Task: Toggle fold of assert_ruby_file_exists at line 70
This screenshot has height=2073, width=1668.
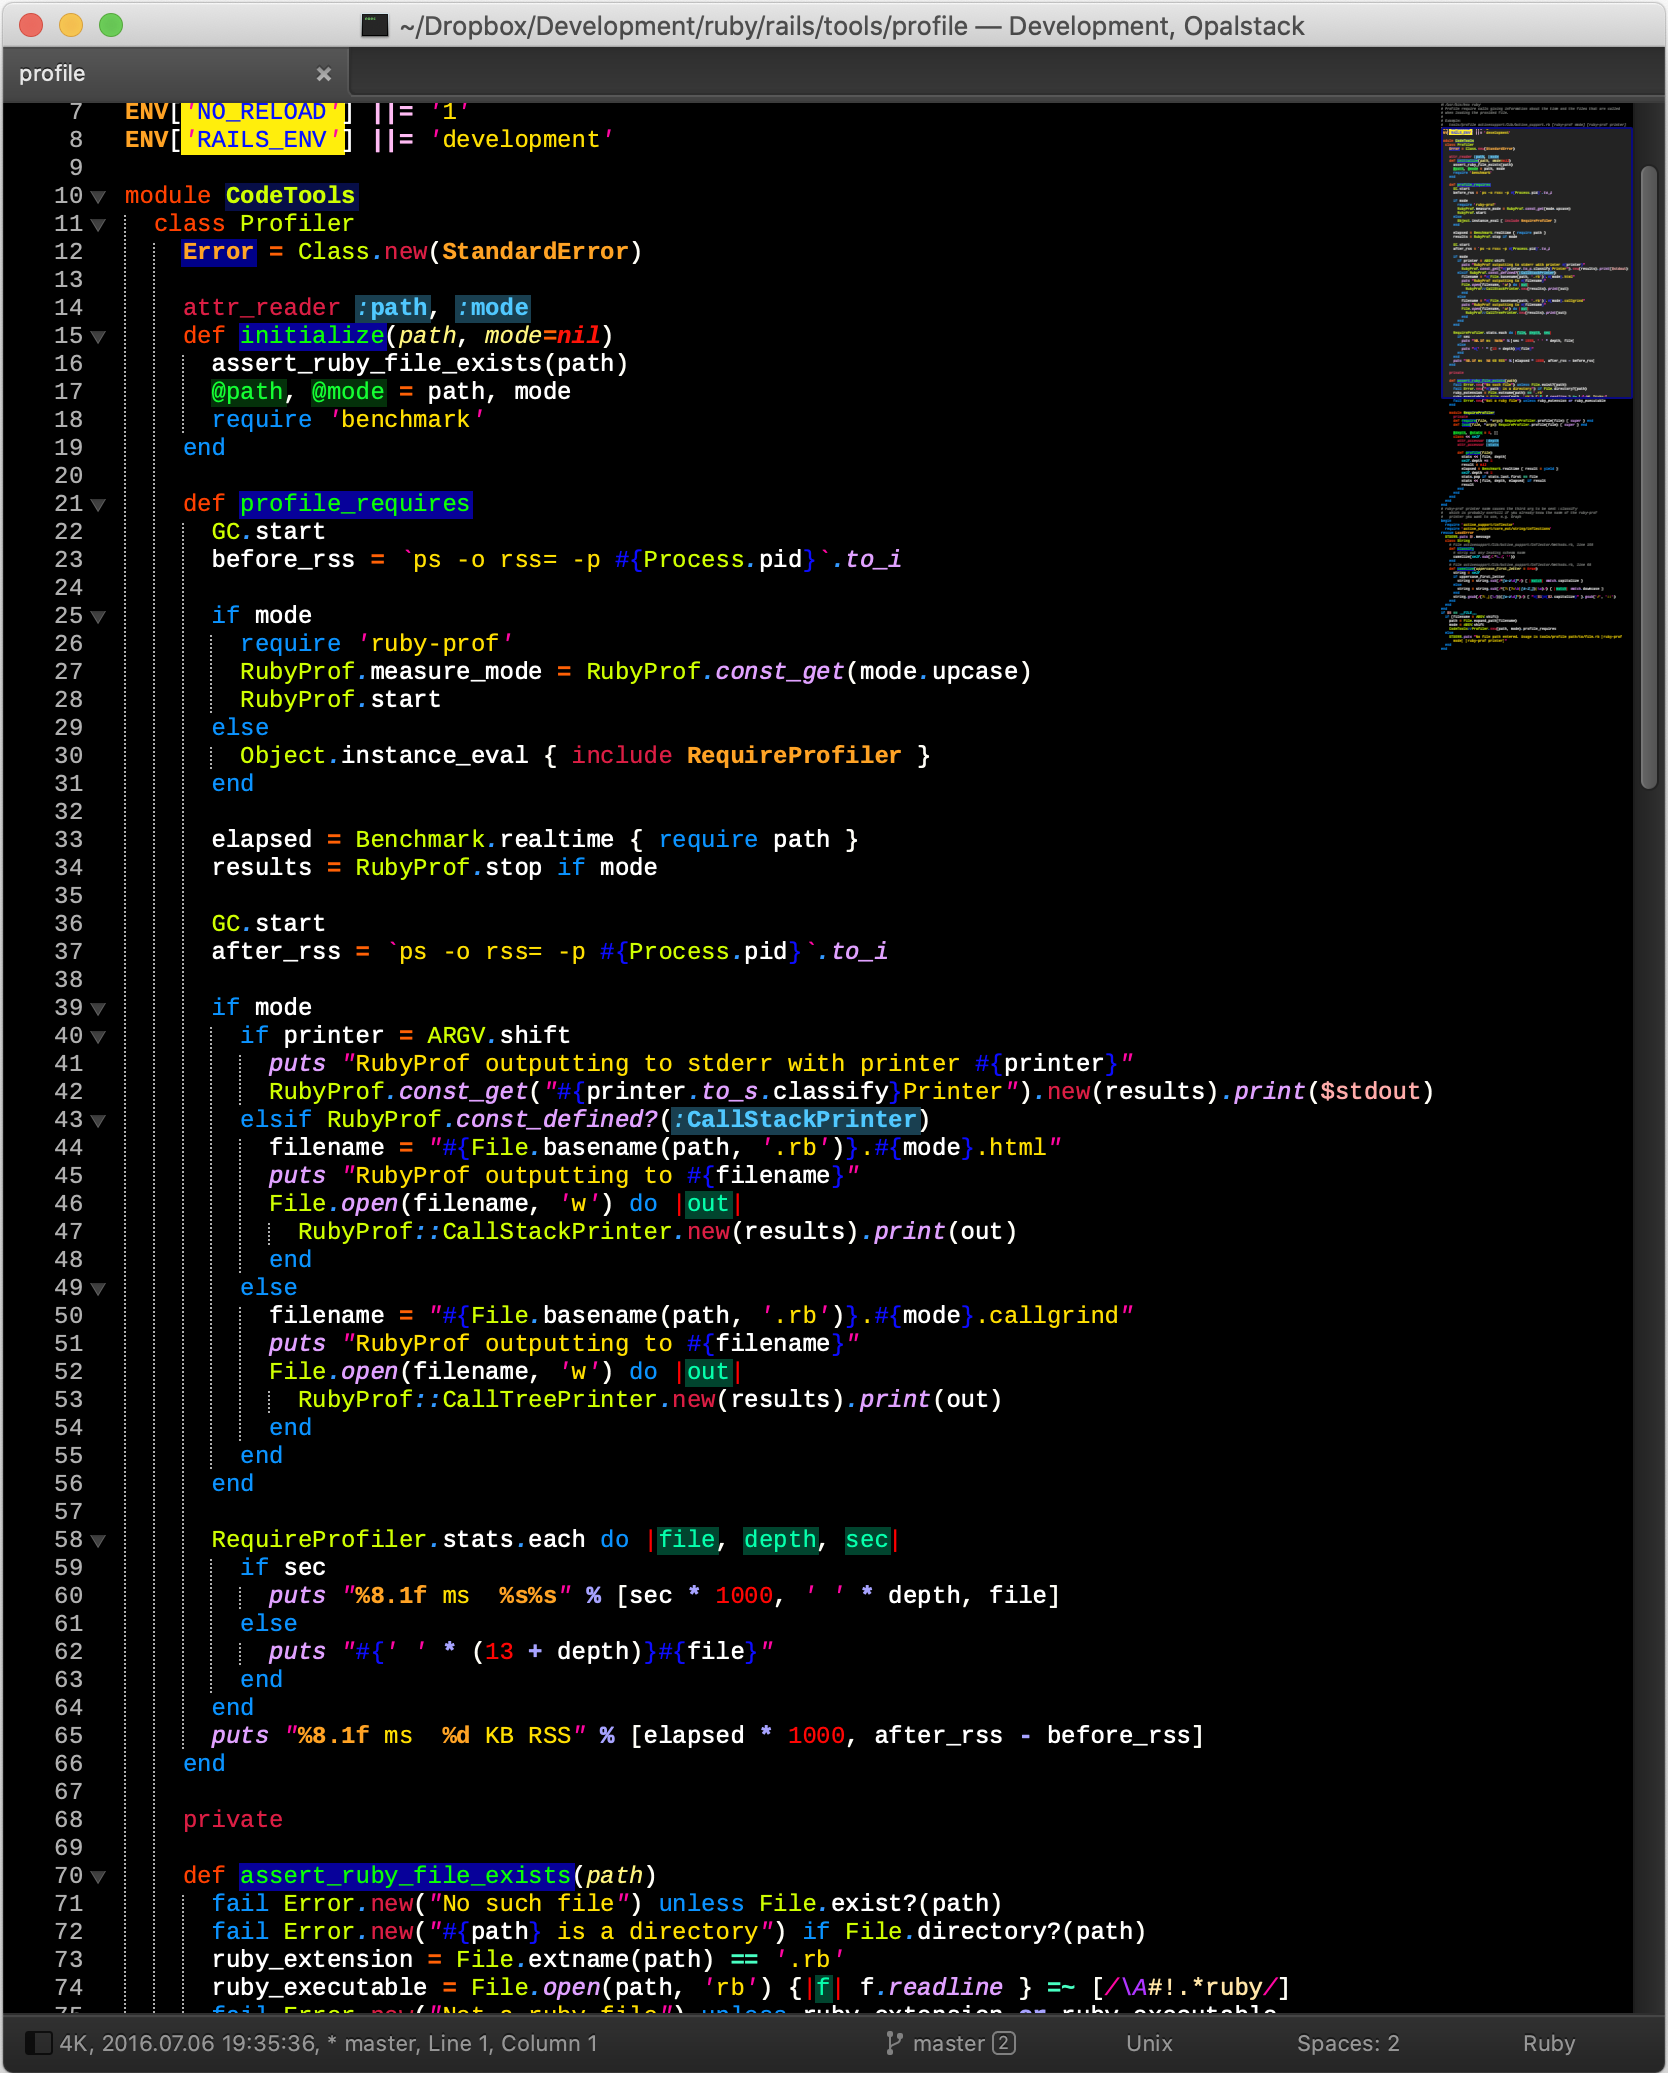Action: pyautogui.click(x=98, y=1877)
